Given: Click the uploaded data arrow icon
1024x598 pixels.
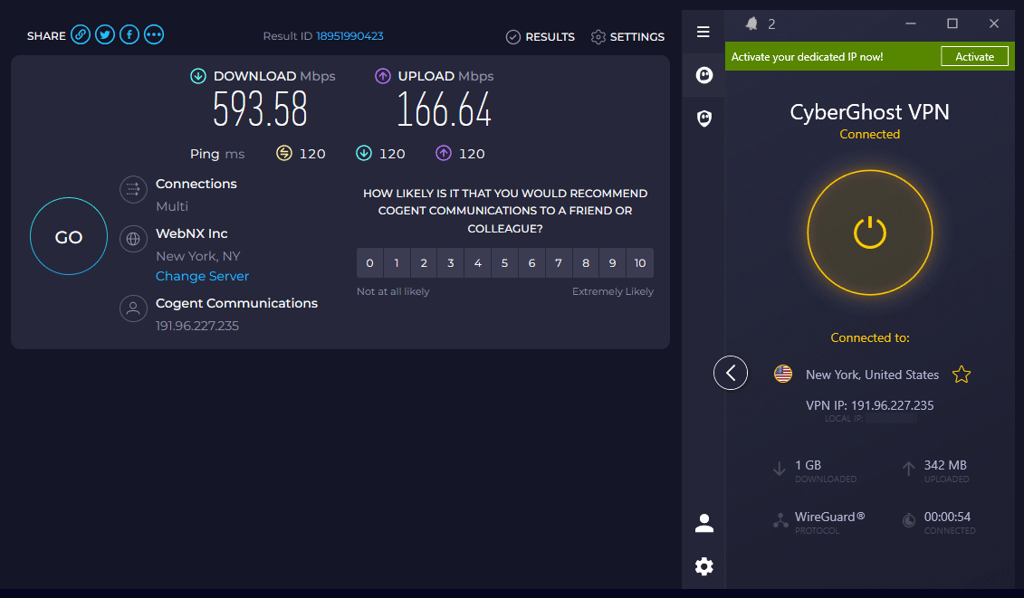Looking at the screenshot, I should coord(908,469).
